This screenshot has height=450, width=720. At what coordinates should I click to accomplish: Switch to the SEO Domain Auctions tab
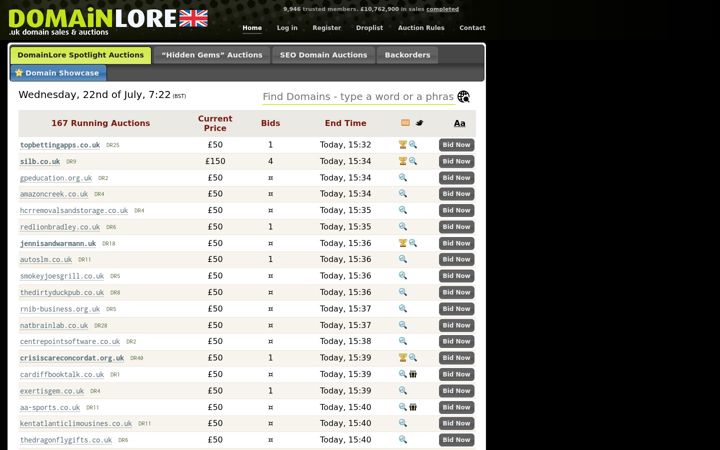point(324,55)
